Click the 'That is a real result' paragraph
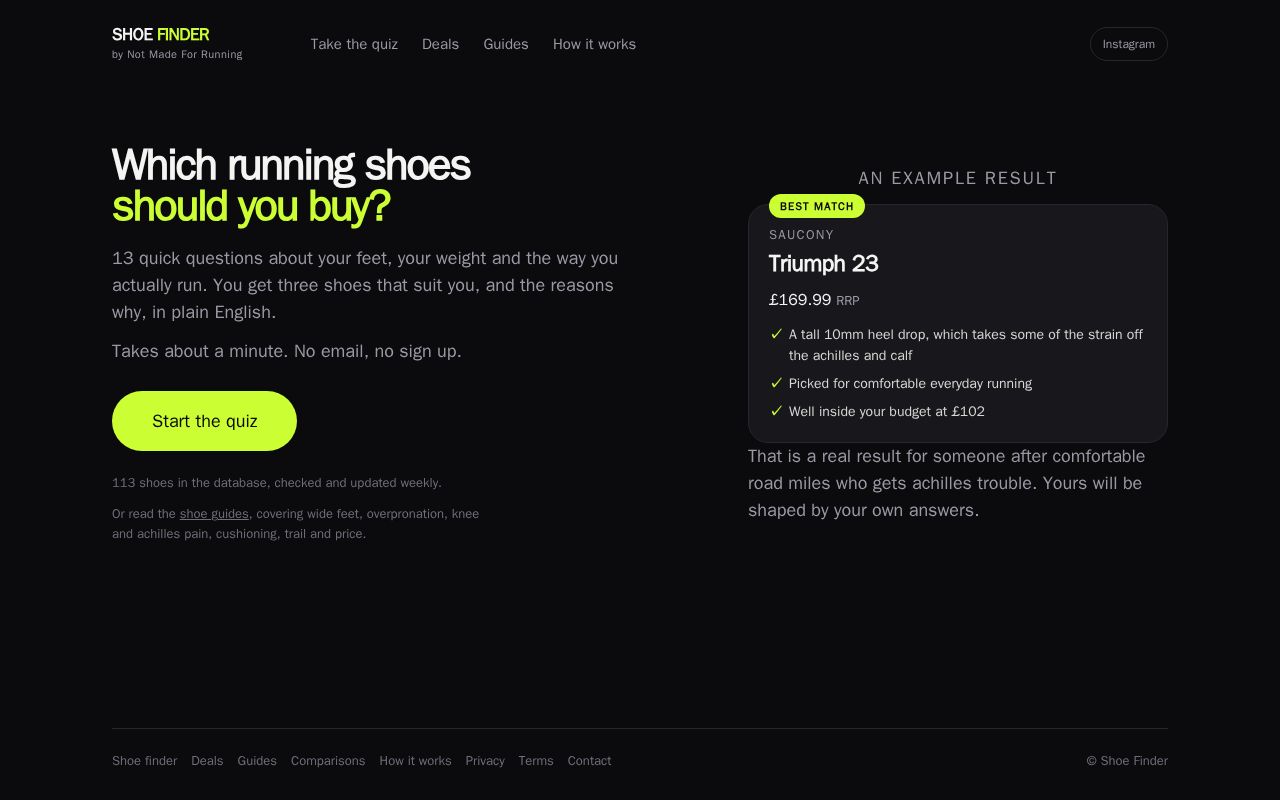This screenshot has width=1280, height=800. [x=946, y=483]
